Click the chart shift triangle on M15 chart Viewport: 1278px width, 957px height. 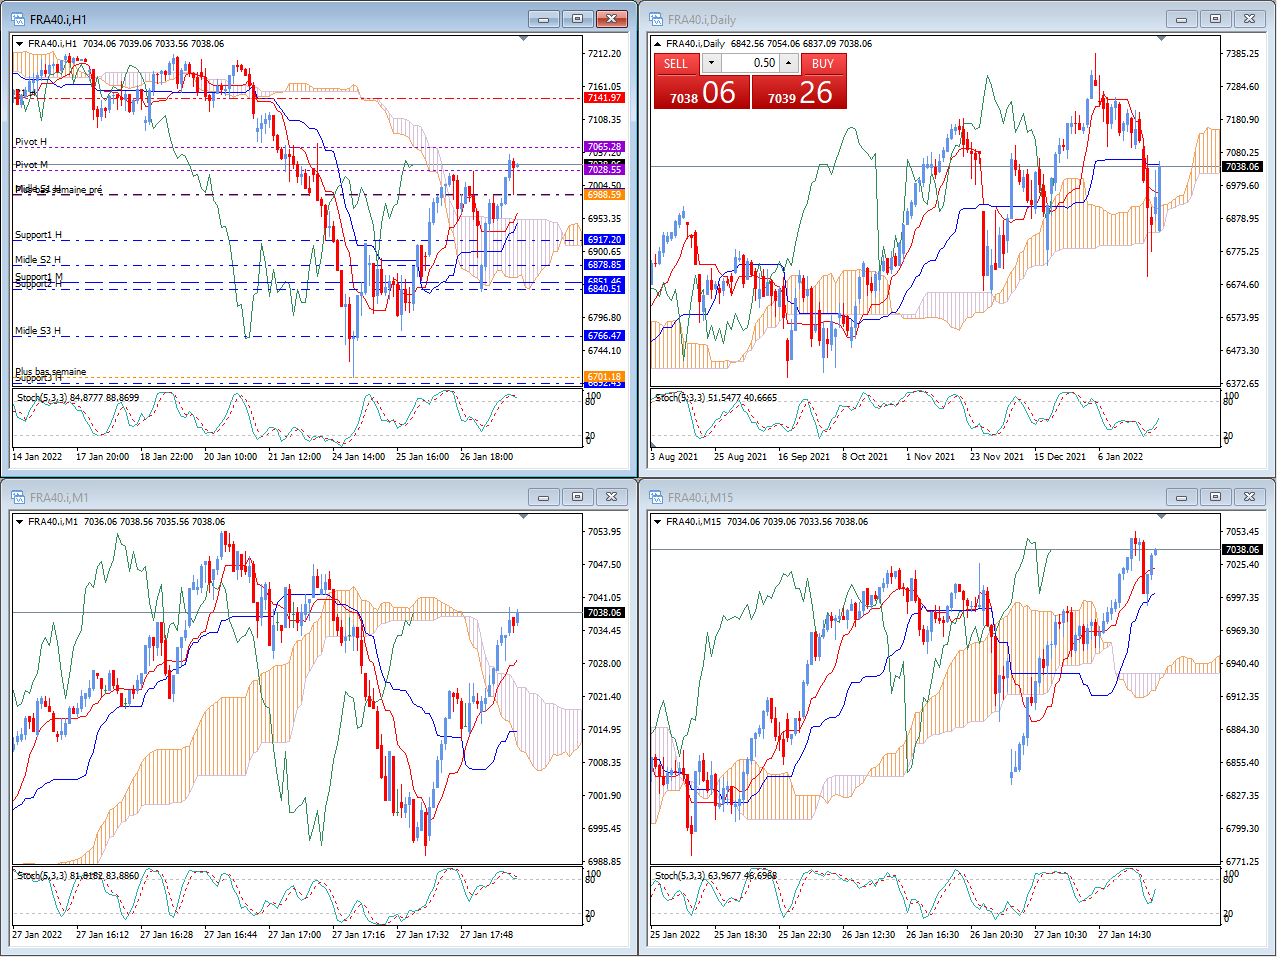[1161, 517]
